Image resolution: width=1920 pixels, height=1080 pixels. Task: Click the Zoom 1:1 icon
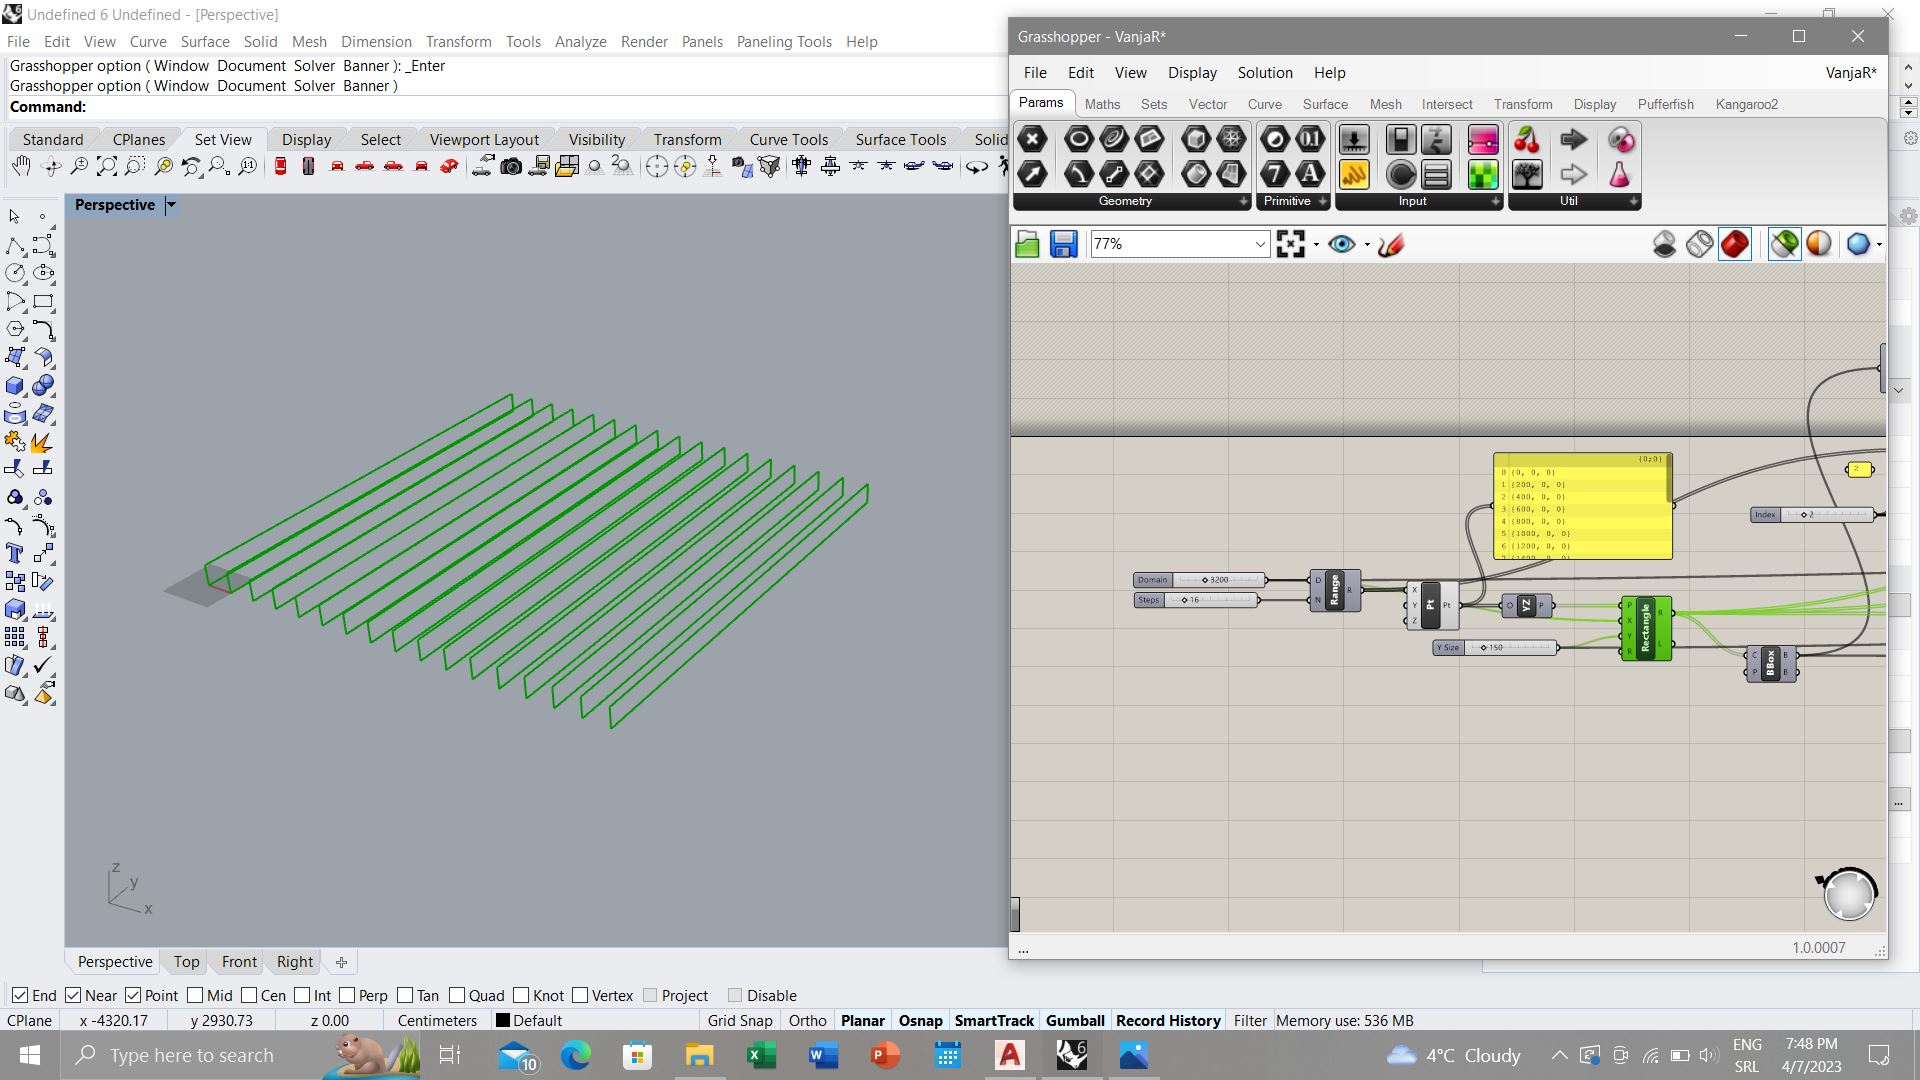248,166
